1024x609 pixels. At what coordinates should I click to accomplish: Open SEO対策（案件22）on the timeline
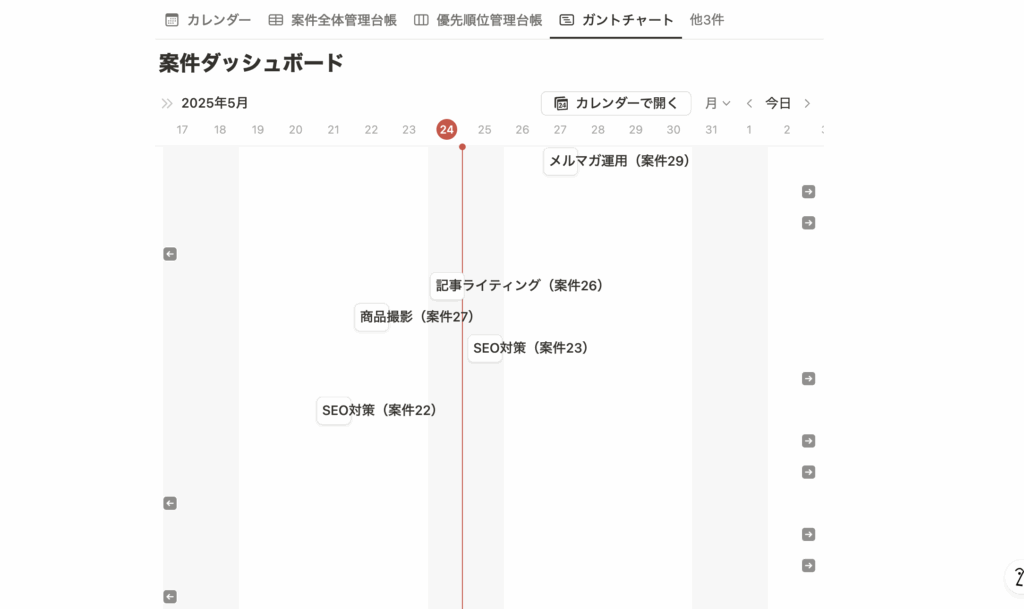(379, 410)
